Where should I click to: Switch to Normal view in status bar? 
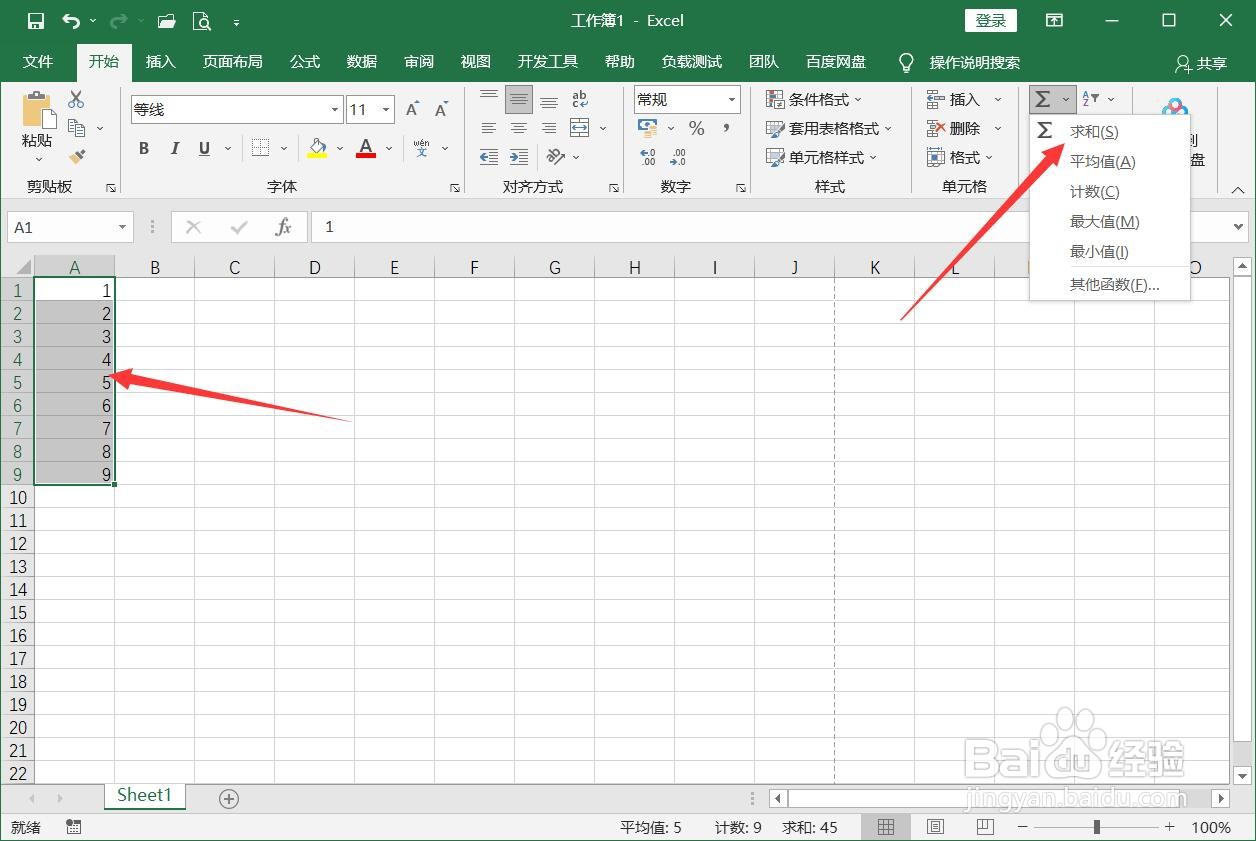click(x=886, y=827)
